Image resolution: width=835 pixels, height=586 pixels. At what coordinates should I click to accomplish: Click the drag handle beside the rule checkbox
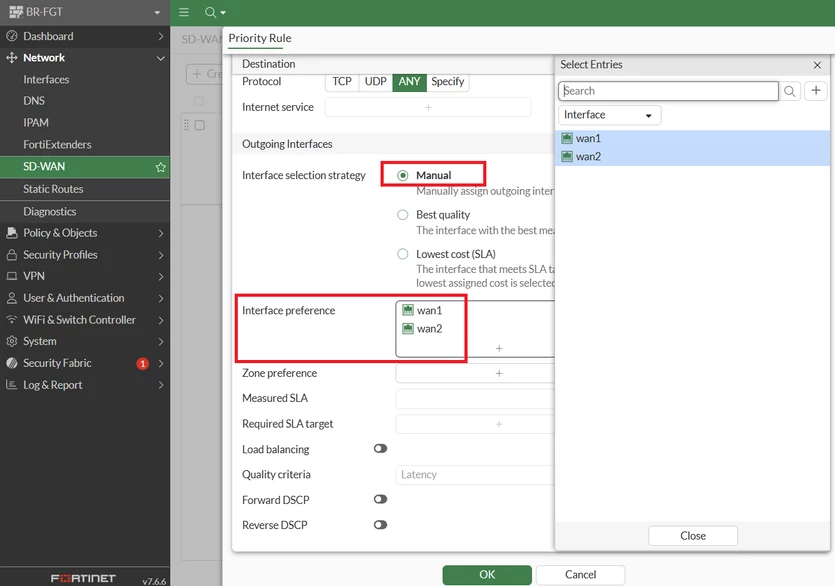point(186,125)
